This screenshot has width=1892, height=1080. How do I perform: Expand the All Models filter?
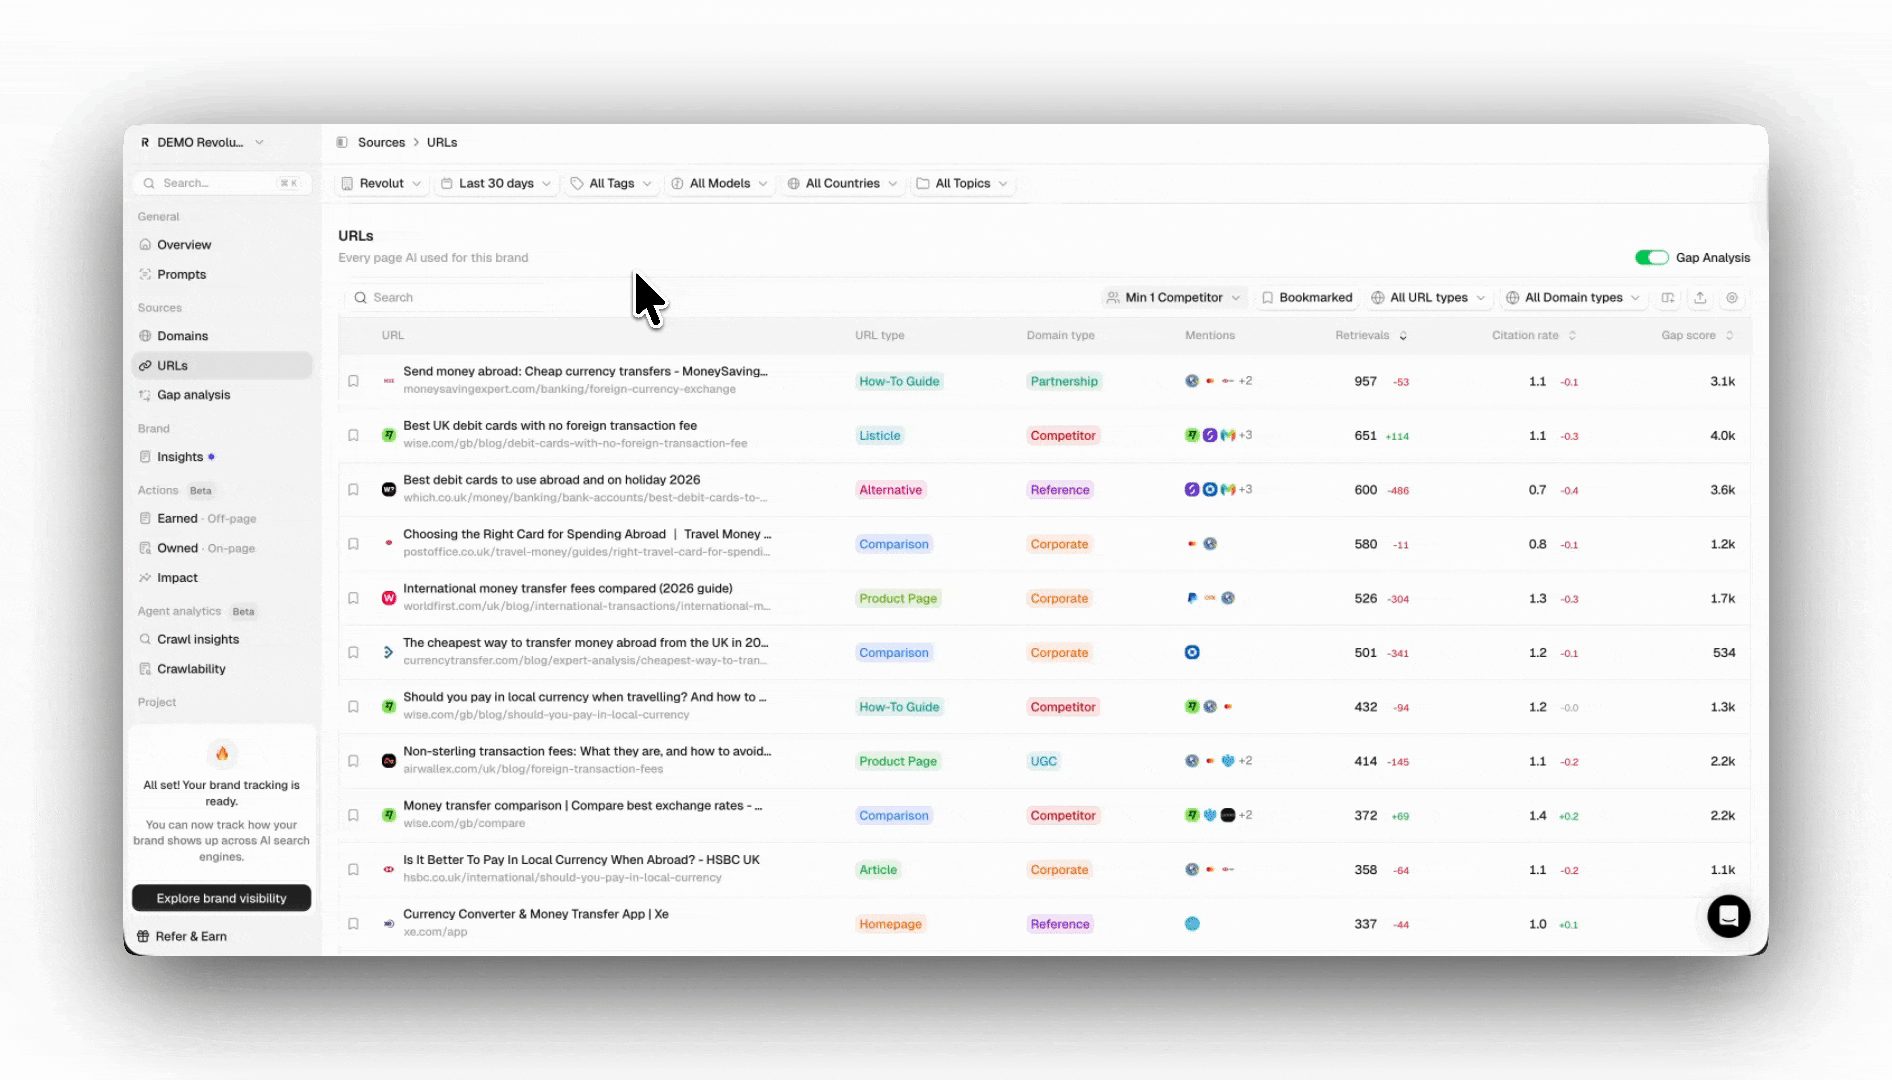720,184
